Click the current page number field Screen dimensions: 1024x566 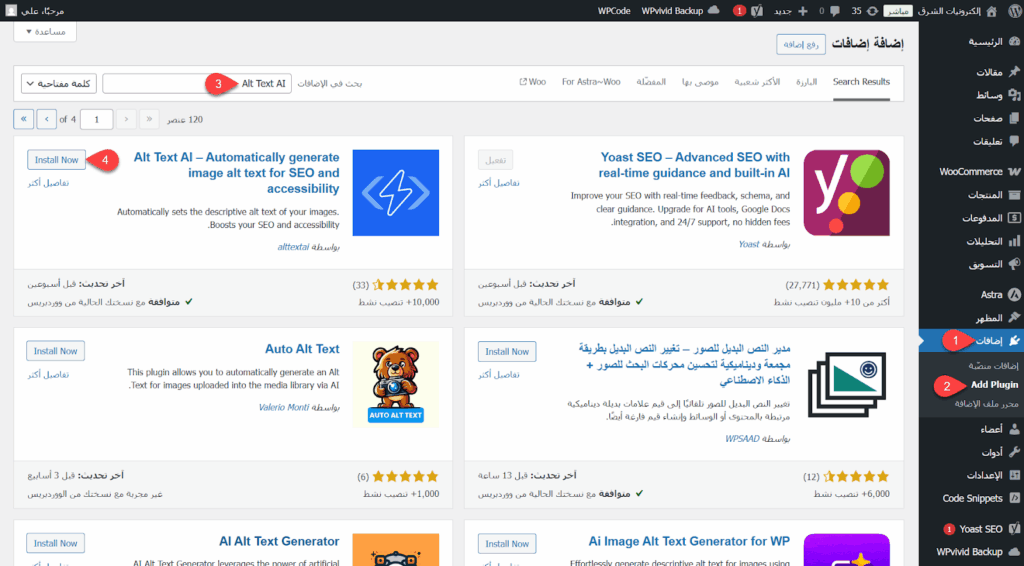point(97,119)
